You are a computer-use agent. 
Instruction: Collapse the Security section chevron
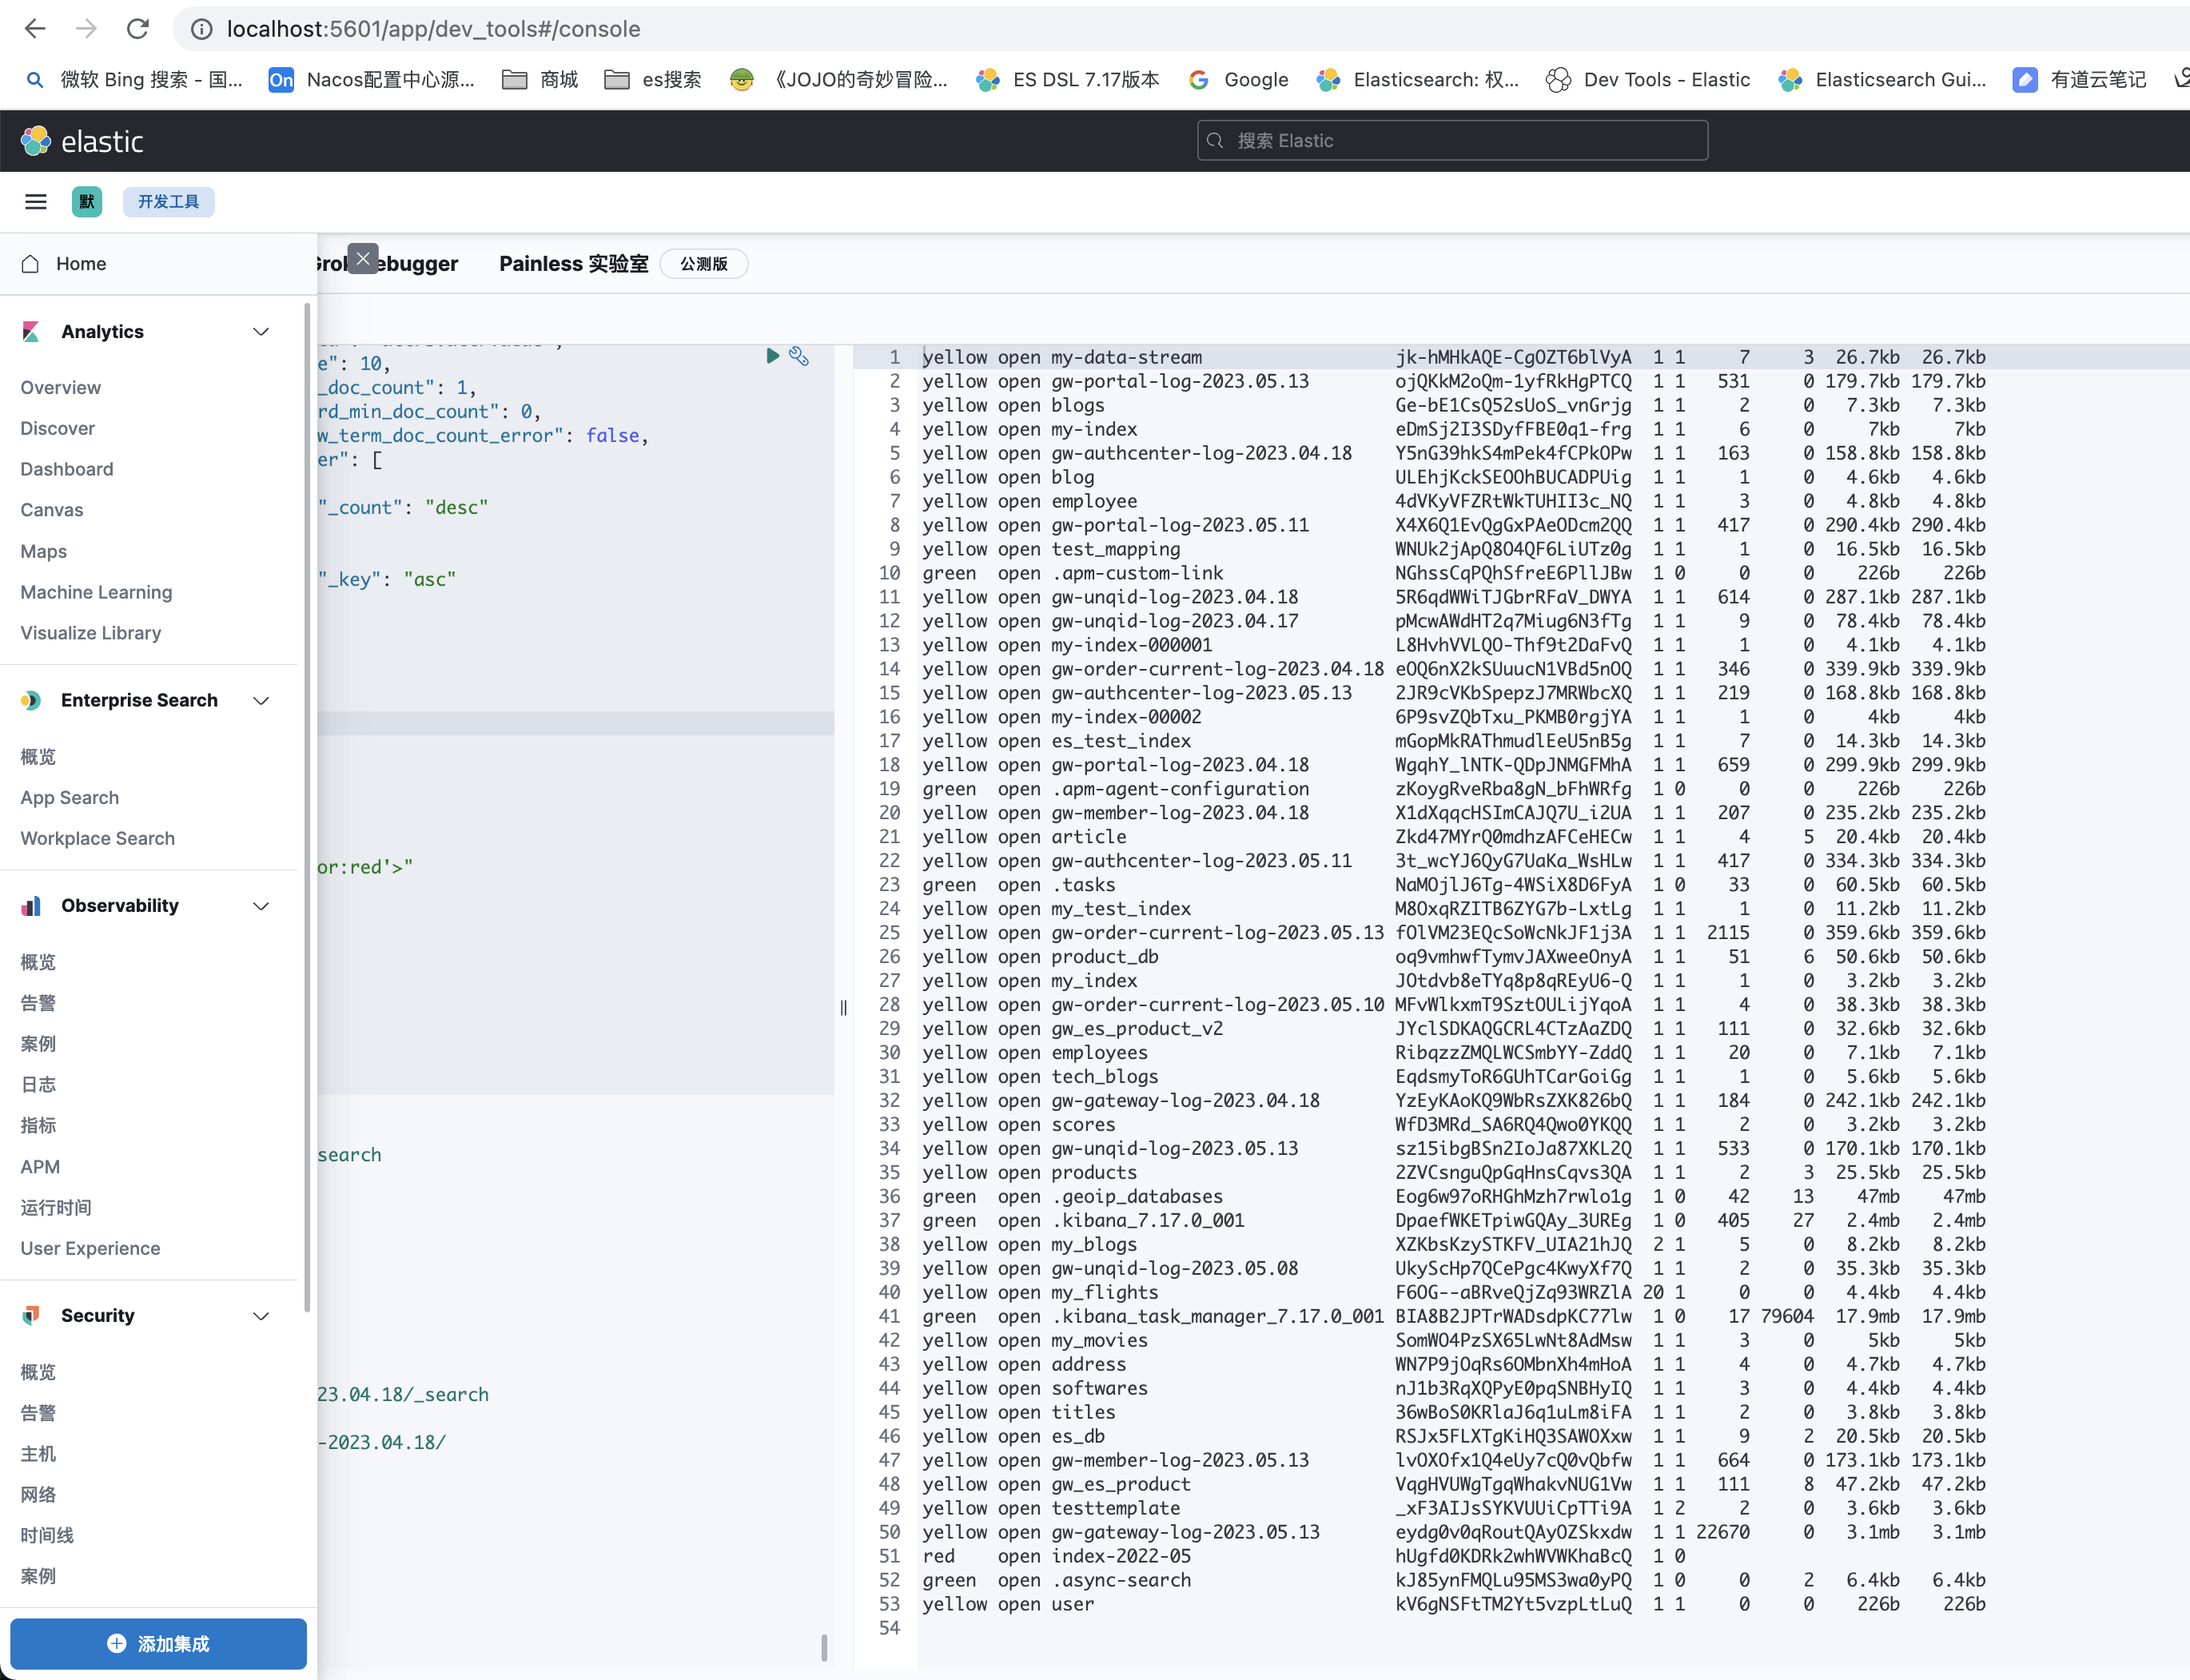click(x=261, y=1316)
